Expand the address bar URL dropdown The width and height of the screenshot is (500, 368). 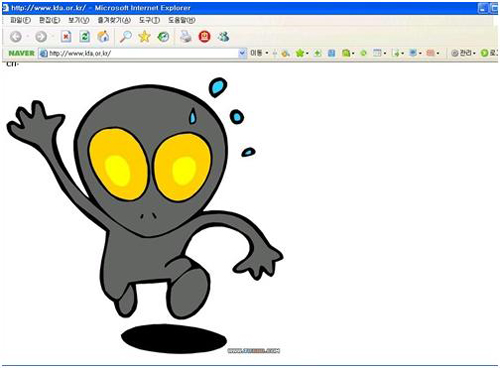[x=242, y=53]
